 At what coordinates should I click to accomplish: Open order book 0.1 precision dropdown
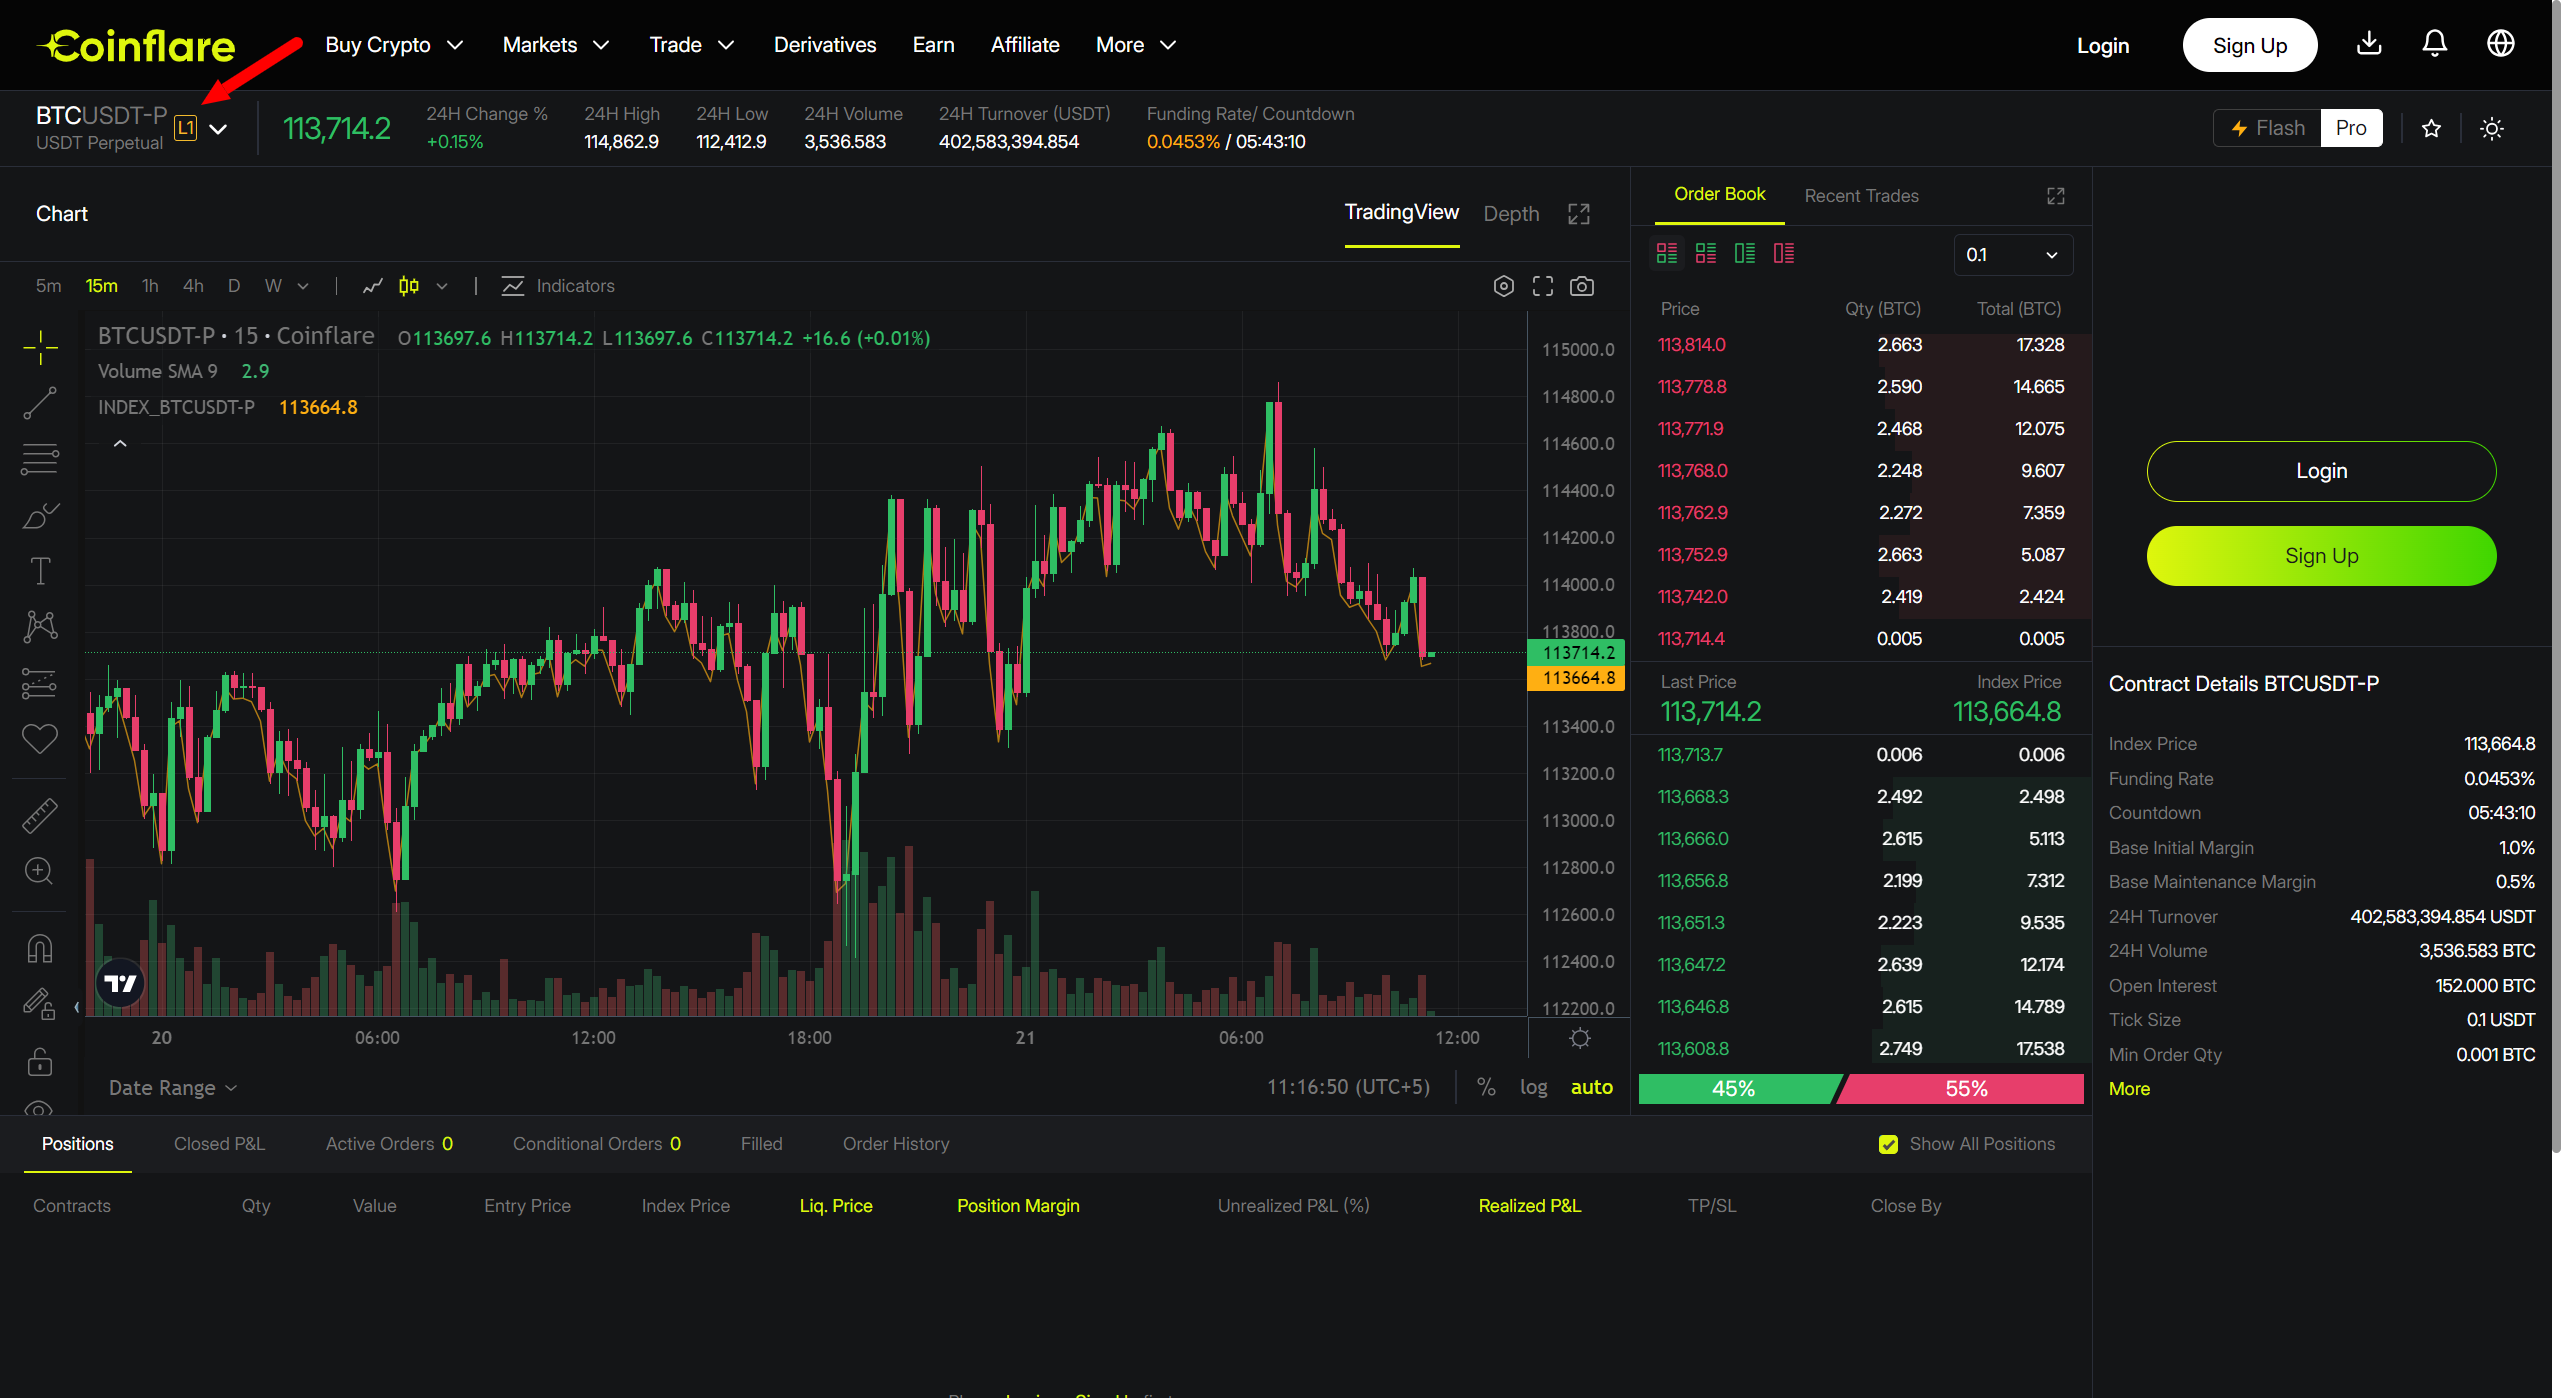2012,255
